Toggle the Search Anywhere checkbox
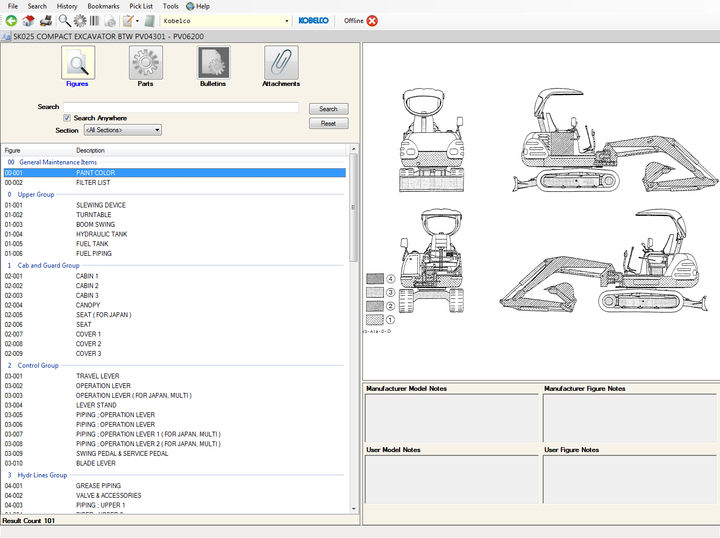Image resolution: width=720 pixels, height=538 pixels. point(67,118)
